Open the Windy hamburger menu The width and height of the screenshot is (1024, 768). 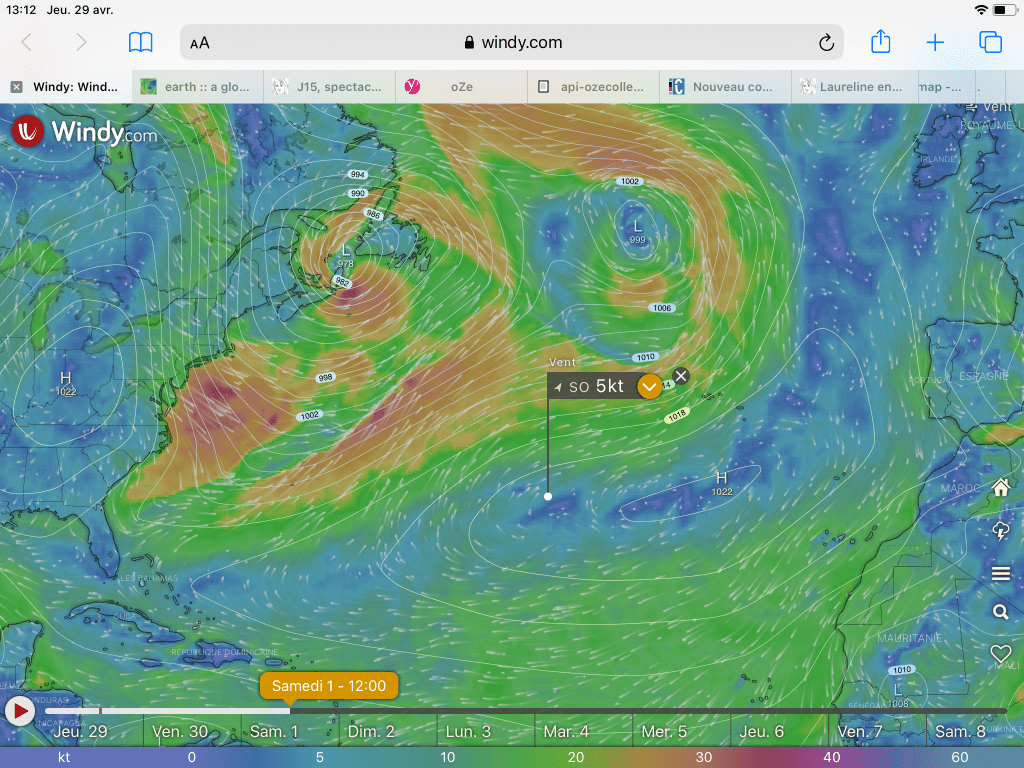click(x=1000, y=573)
